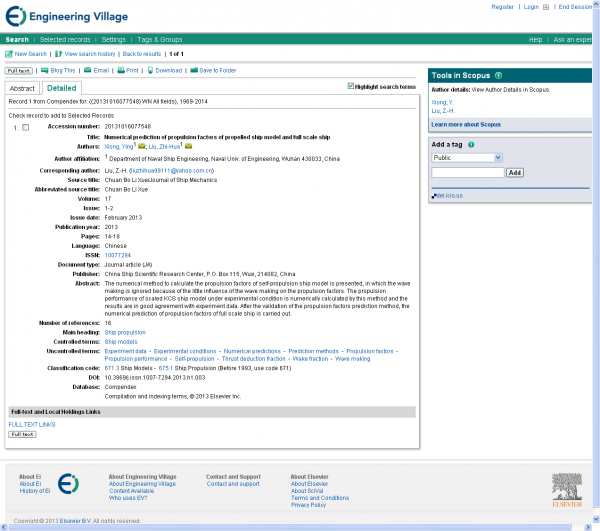
Task: Click the corresponding author email address
Action: point(171,171)
